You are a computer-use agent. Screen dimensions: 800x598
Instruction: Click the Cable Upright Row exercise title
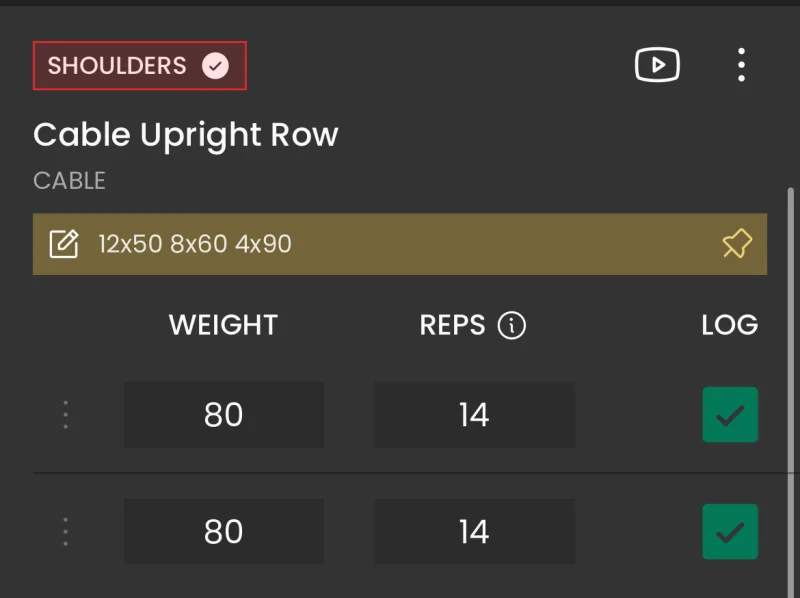coord(186,135)
